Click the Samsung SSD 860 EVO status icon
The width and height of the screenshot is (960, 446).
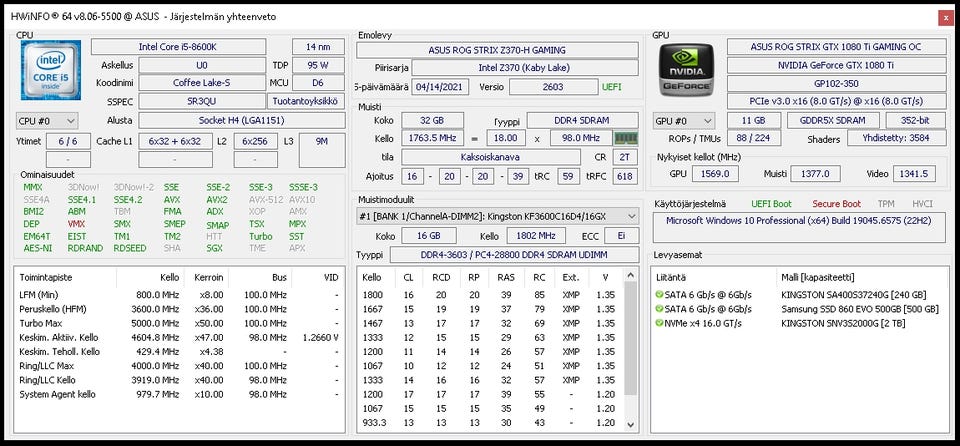click(x=659, y=310)
